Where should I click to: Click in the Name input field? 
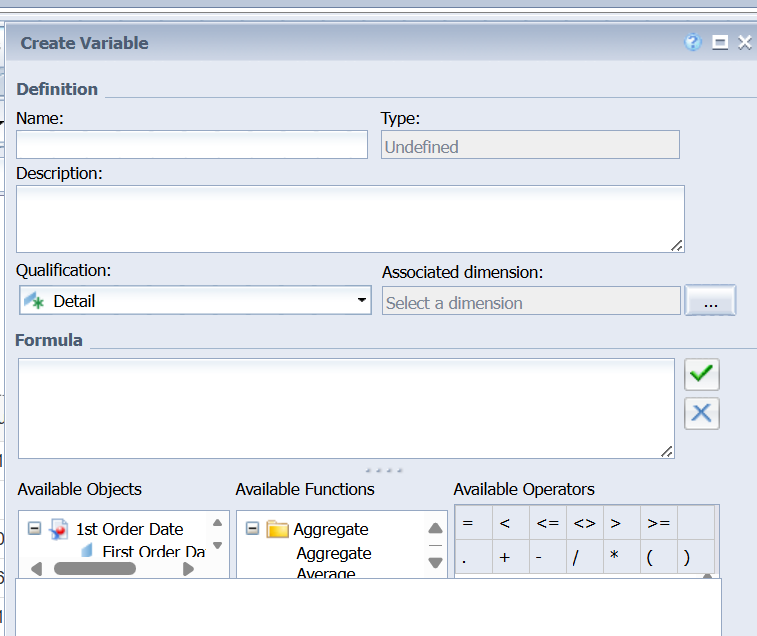click(192, 145)
